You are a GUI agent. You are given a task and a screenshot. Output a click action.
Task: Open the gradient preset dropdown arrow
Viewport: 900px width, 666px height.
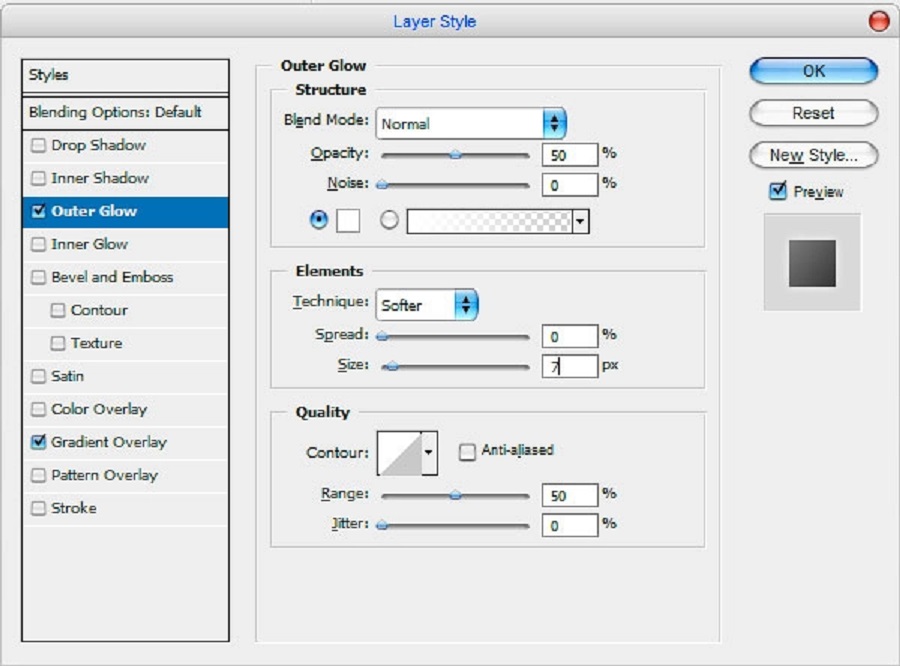580,222
